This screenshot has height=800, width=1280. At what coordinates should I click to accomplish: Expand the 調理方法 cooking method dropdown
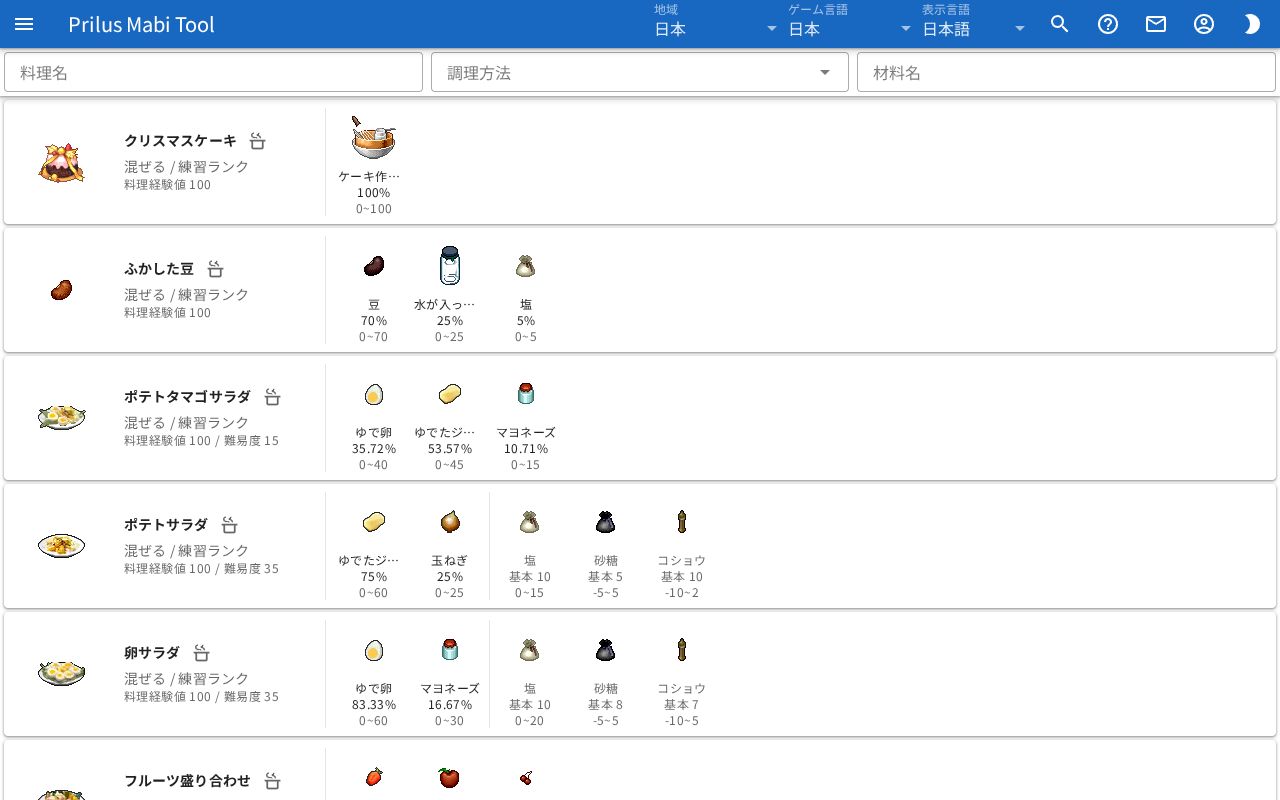[x=640, y=73]
